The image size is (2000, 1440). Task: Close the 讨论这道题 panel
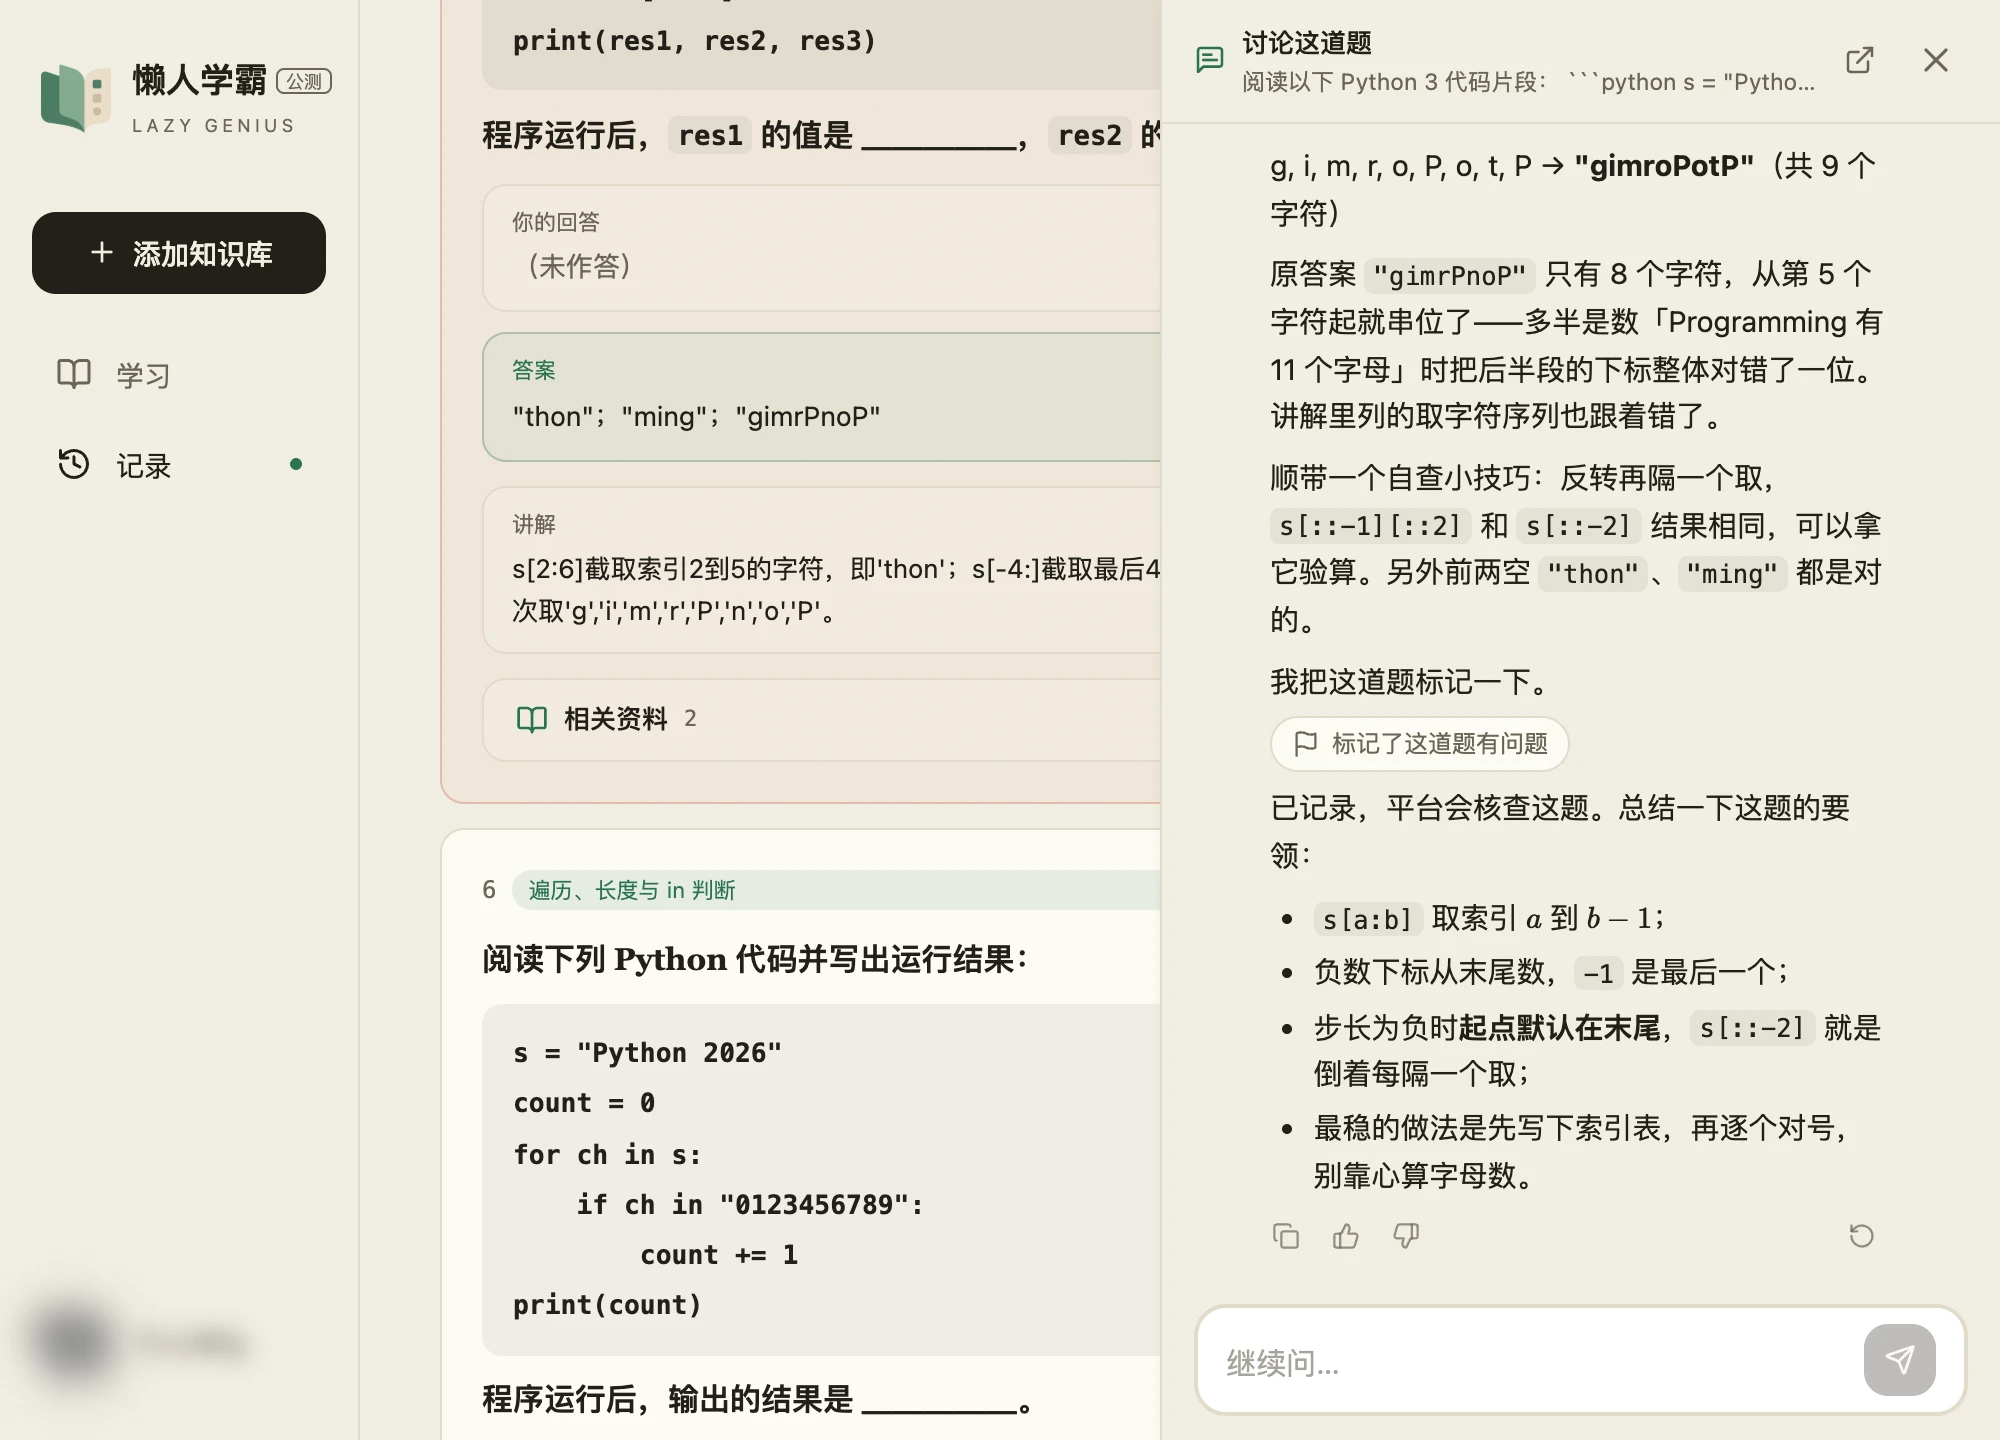pyautogui.click(x=1936, y=60)
